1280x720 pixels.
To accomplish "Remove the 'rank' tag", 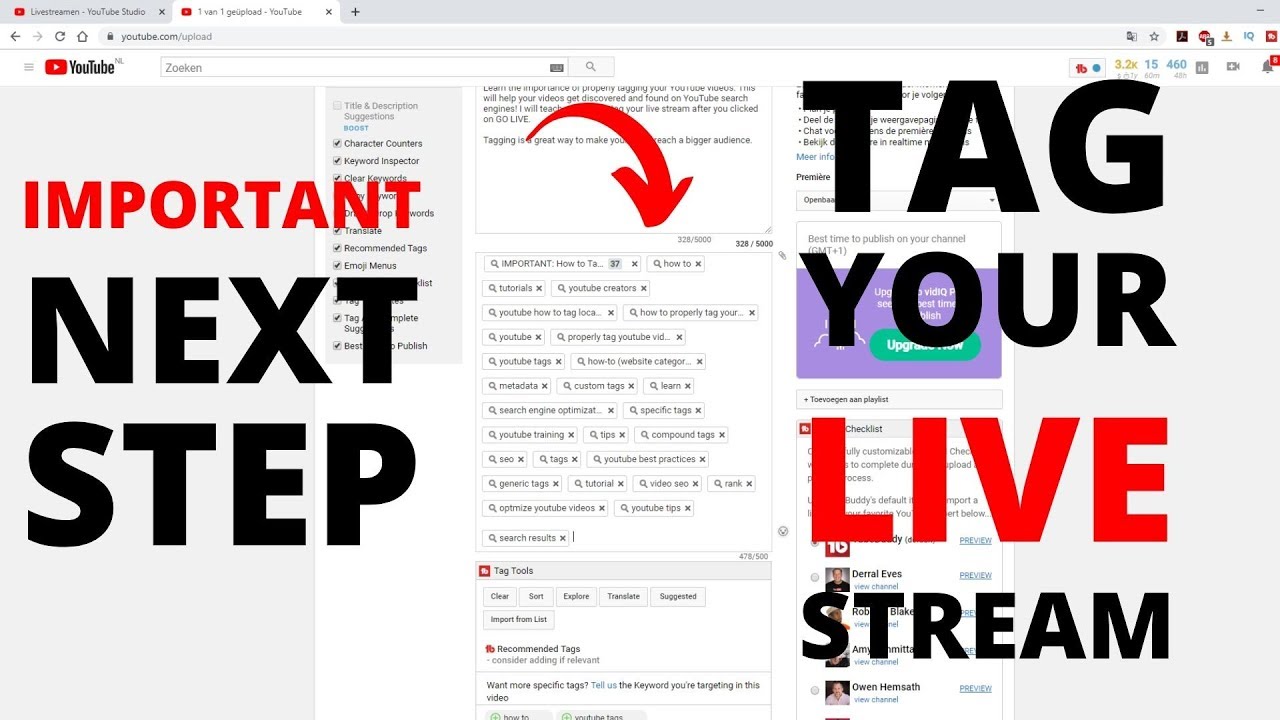I will [749, 484].
